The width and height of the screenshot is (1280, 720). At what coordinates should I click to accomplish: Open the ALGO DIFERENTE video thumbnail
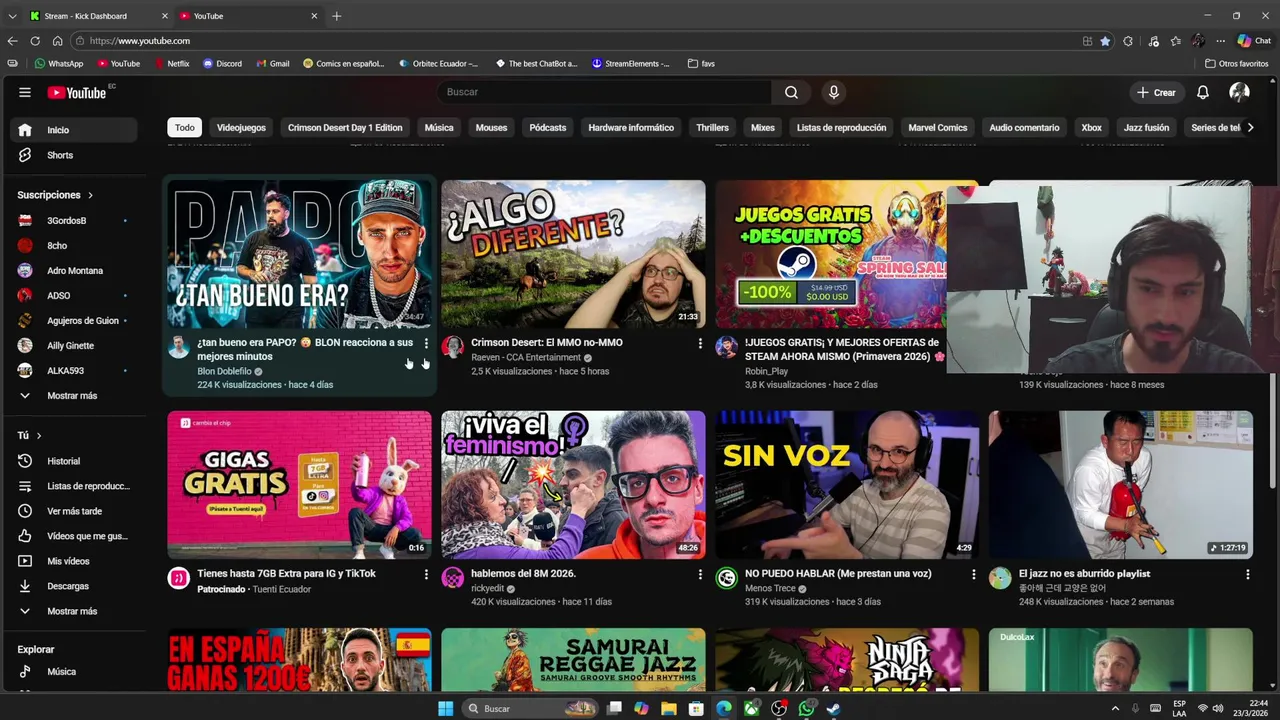click(573, 254)
